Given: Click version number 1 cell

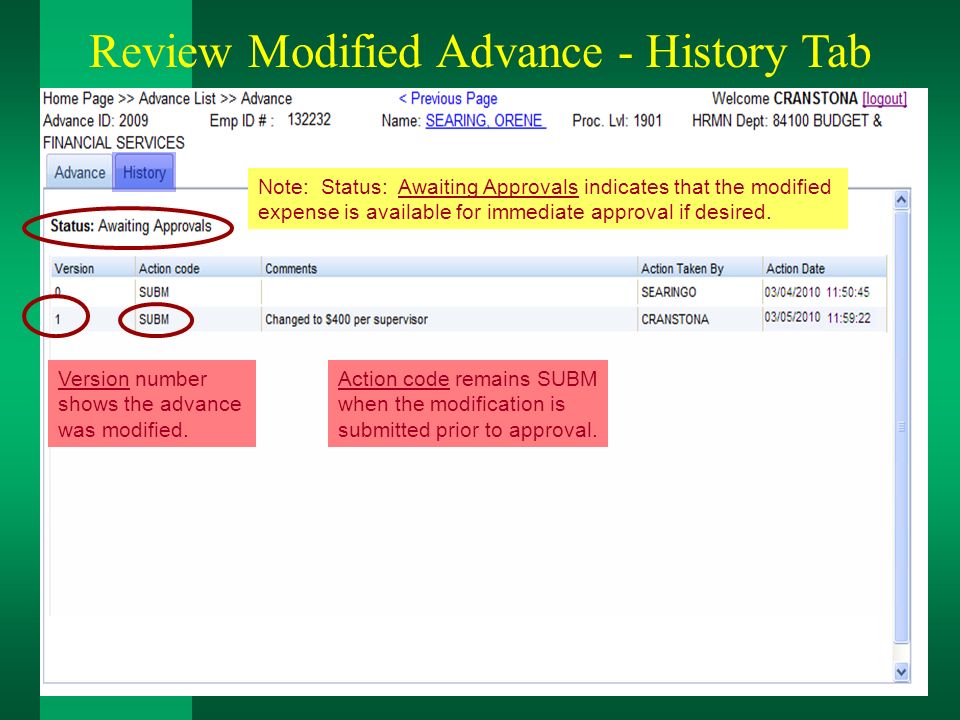Looking at the screenshot, I should (x=58, y=319).
